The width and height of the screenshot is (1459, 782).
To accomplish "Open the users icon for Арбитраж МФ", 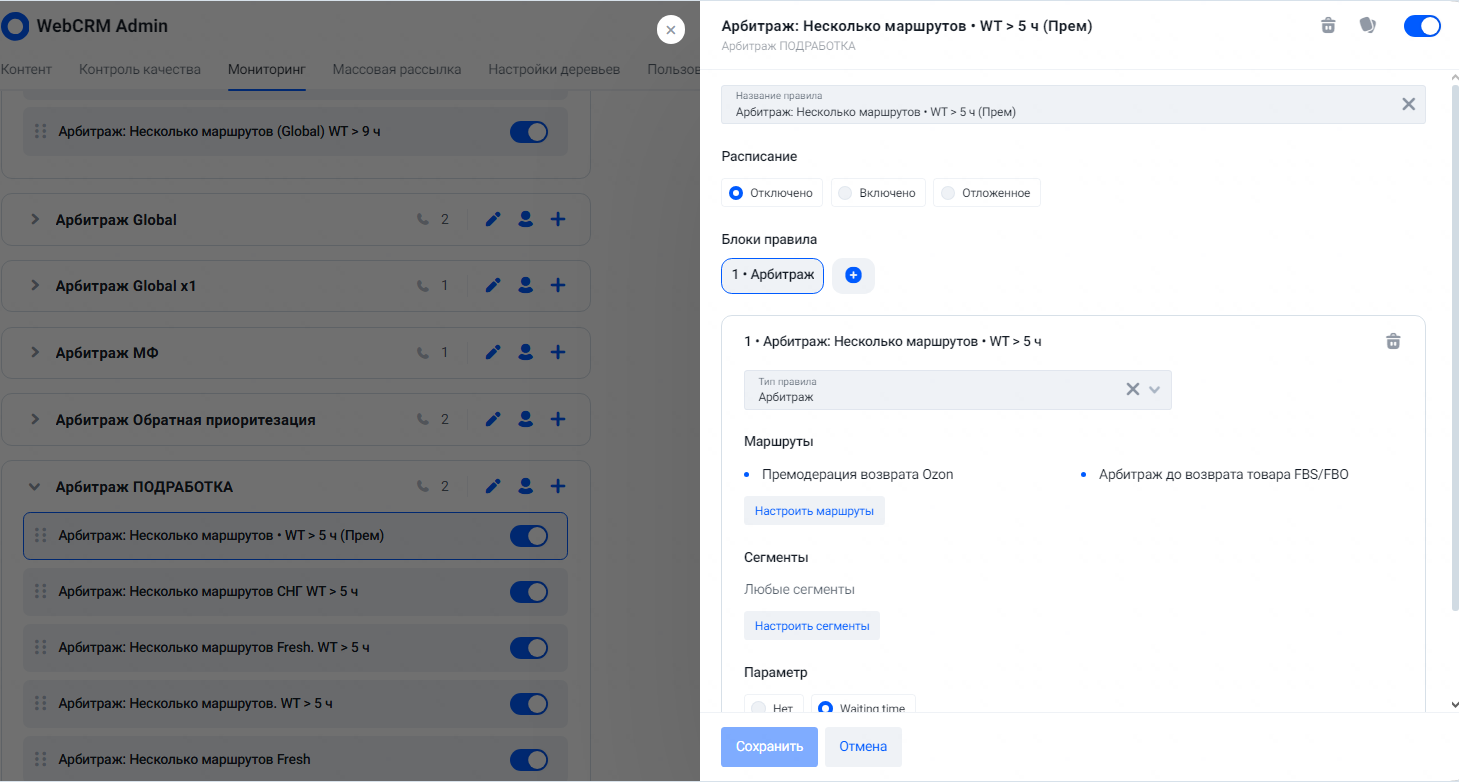I will tap(525, 353).
